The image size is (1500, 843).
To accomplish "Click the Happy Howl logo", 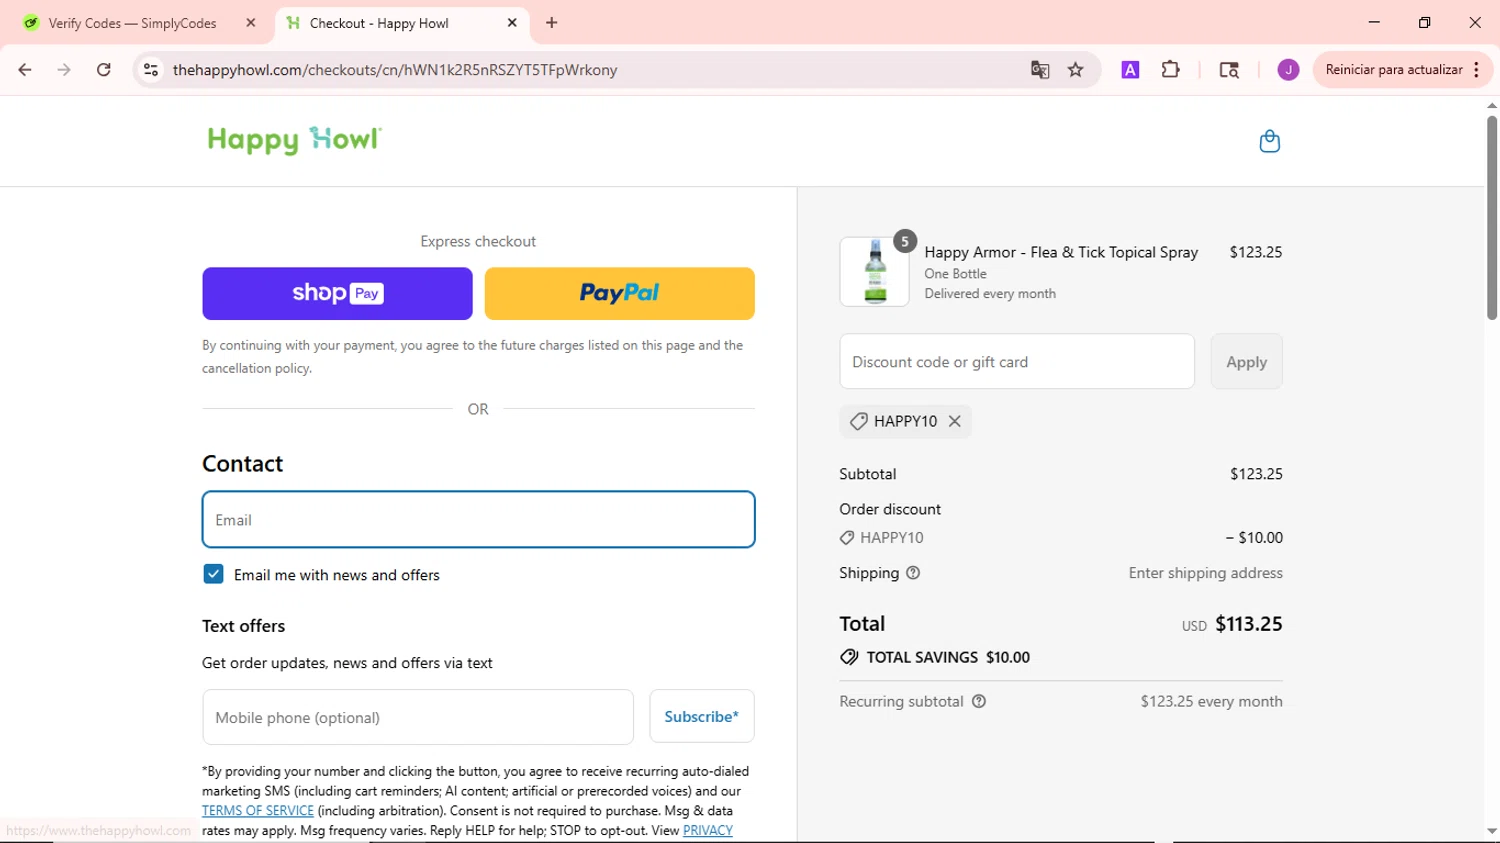I will pyautogui.click(x=294, y=140).
